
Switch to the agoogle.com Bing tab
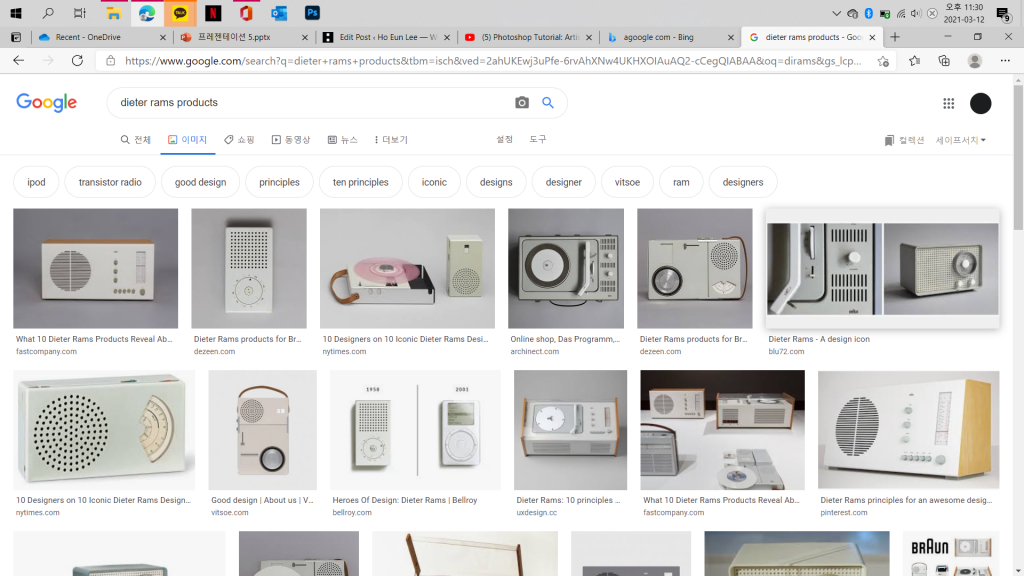point(670,37)
